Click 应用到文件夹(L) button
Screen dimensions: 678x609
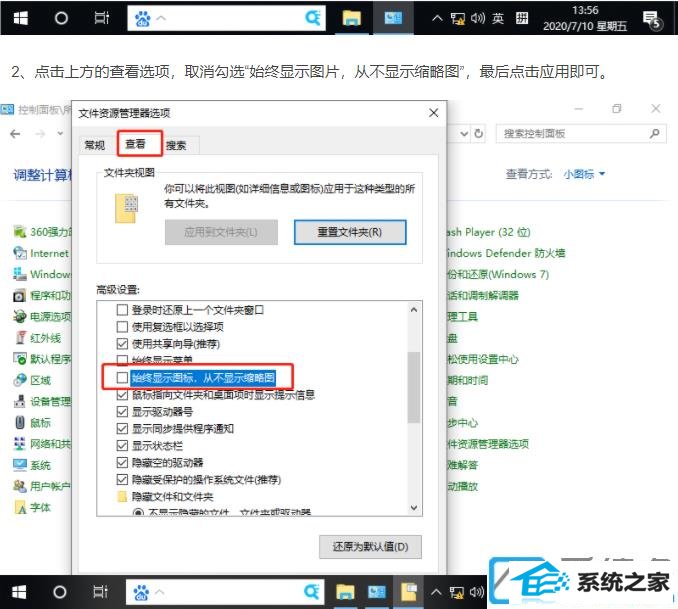(x=221, y=232)
